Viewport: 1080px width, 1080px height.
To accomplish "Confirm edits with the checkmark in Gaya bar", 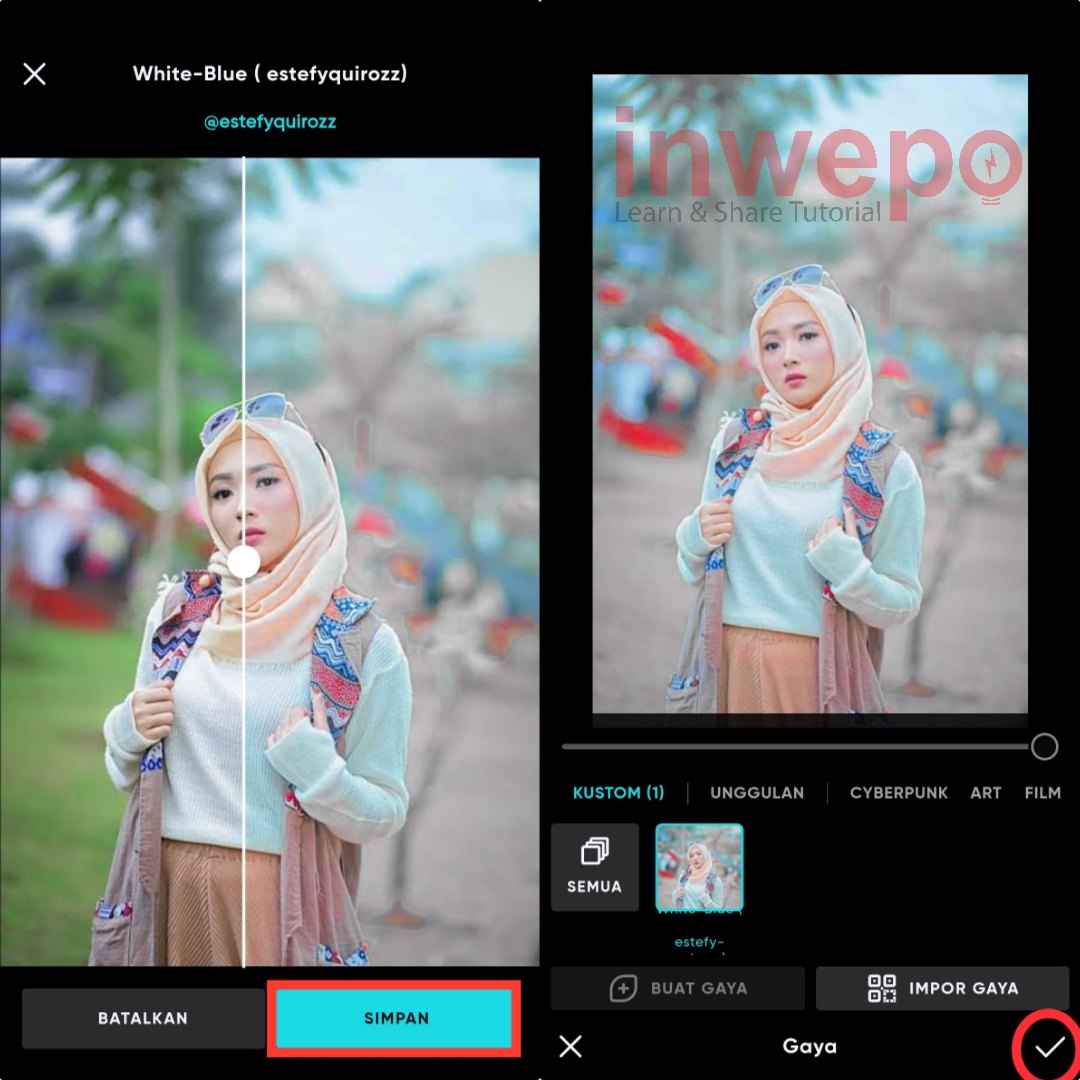I will pyautogui.click(x=1046, y=1046).
